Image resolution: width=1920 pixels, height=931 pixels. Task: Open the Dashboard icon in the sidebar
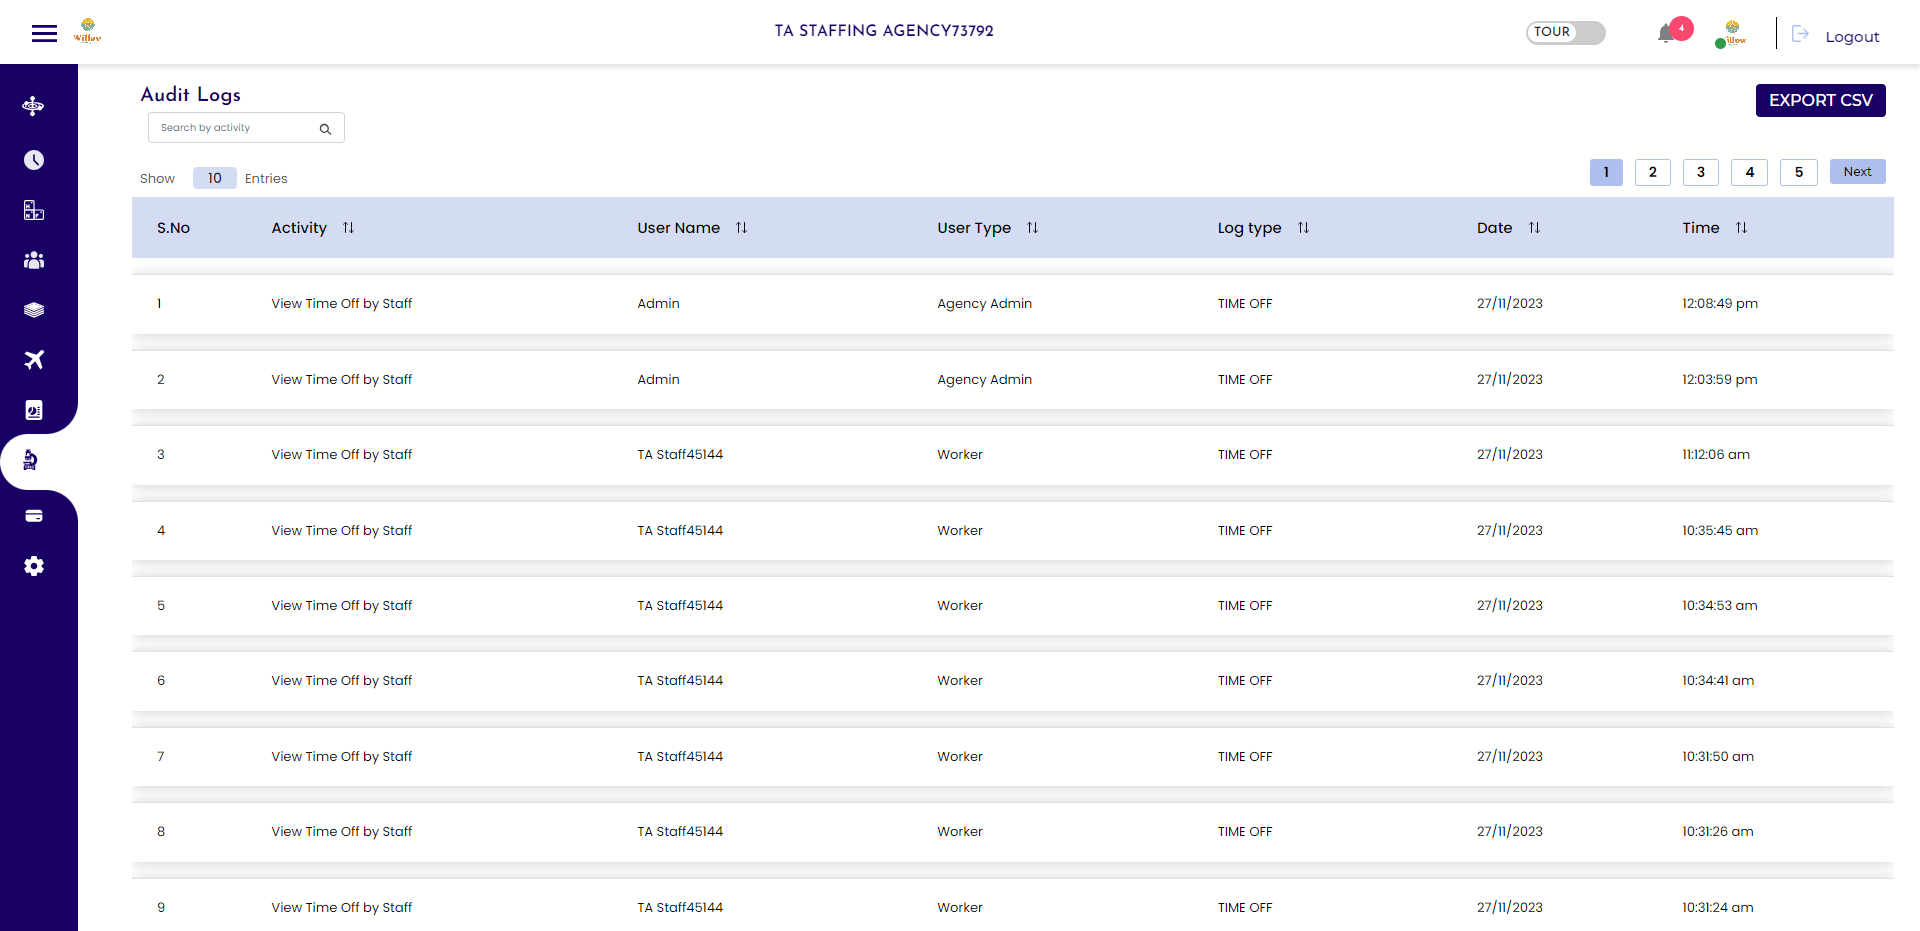point(34,105)
